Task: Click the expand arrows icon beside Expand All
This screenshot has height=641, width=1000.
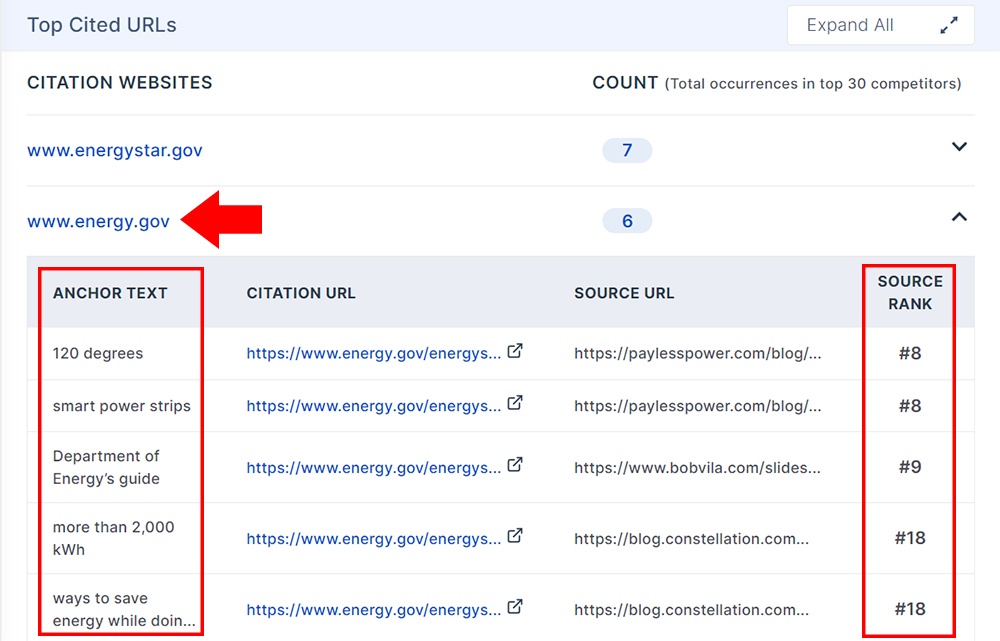Action: [x=949, y=25]
